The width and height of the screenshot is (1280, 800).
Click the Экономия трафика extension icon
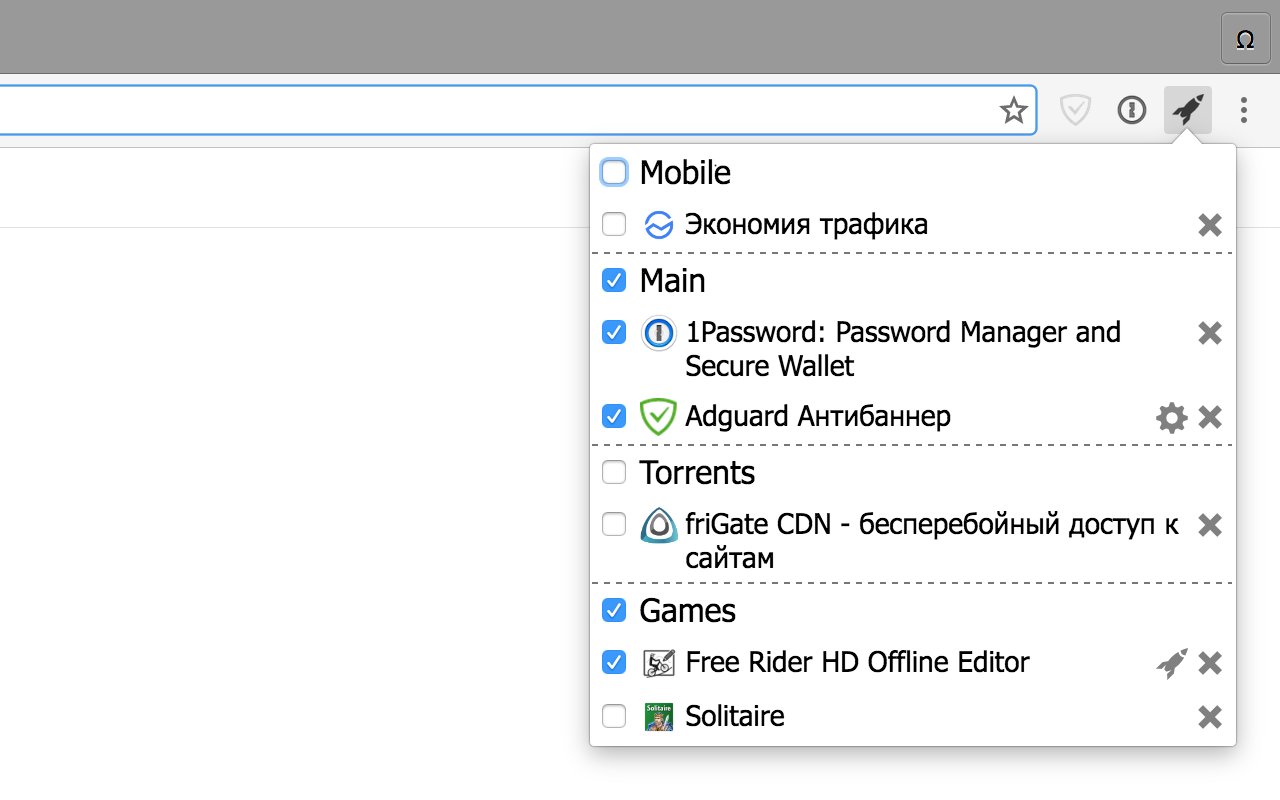point(658,225)
